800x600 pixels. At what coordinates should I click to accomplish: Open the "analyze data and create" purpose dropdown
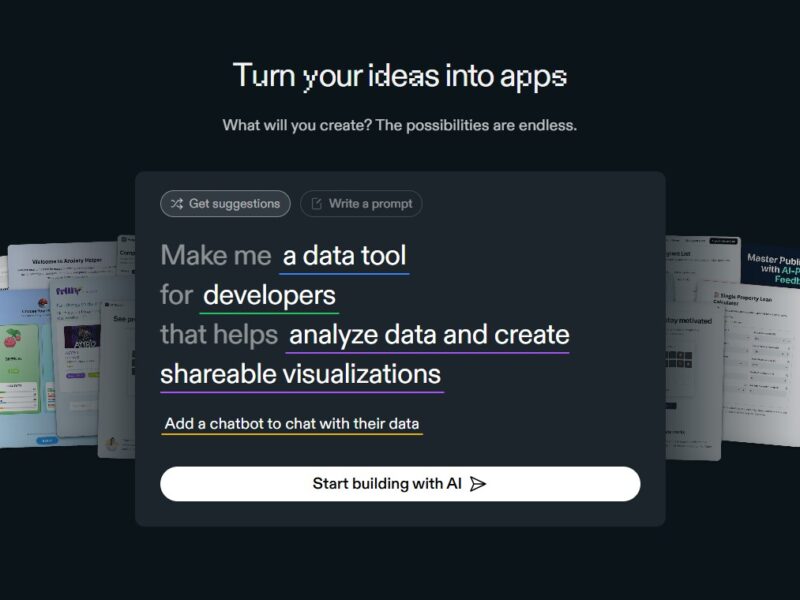point(429,335)
